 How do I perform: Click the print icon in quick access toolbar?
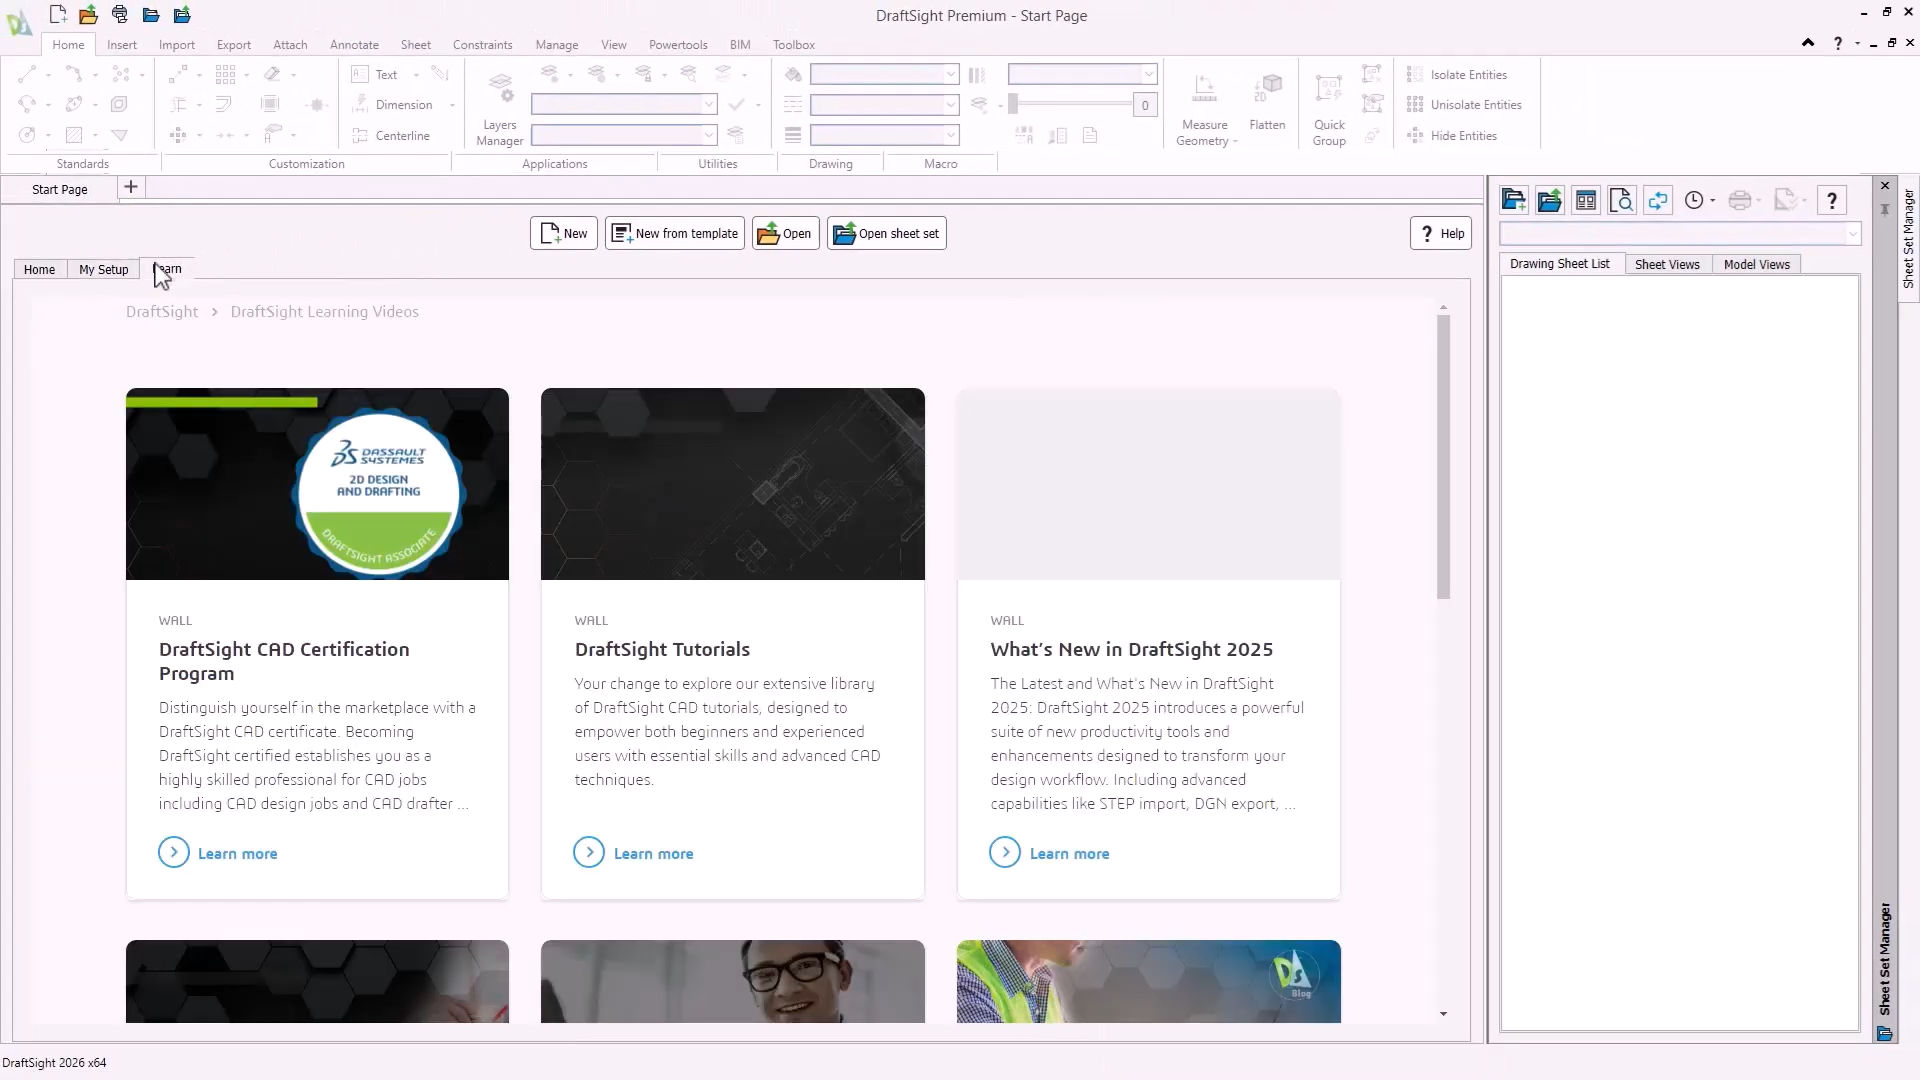click(x=120, y=14)
